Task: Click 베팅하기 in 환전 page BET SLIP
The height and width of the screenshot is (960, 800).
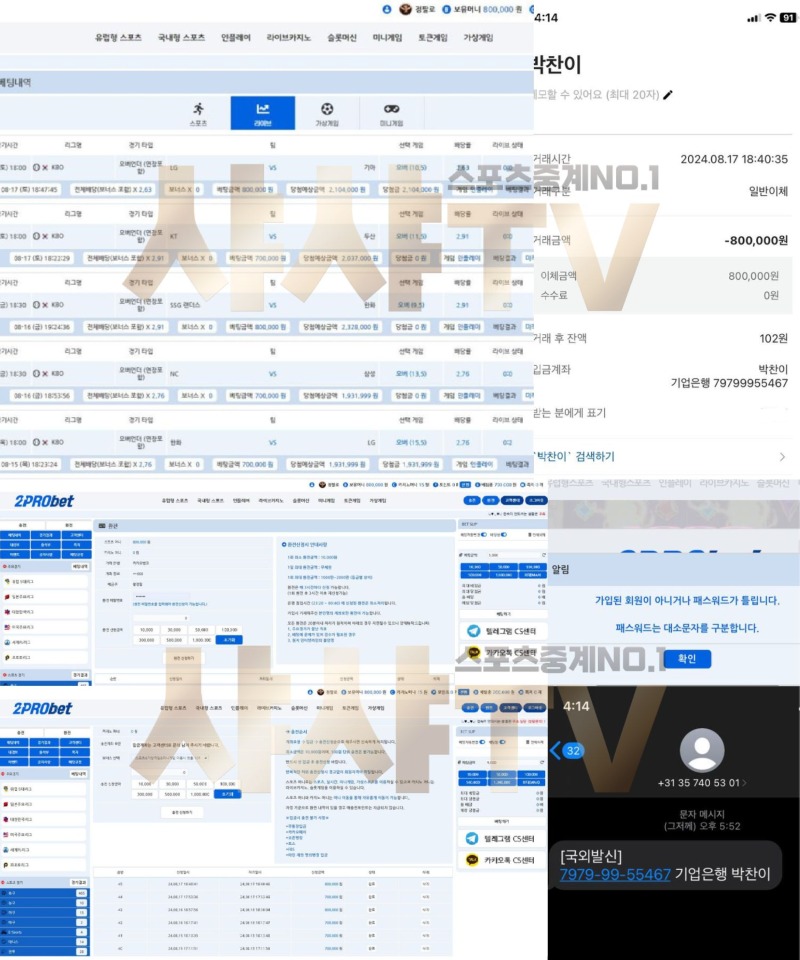Action: [x=503, y=613]
